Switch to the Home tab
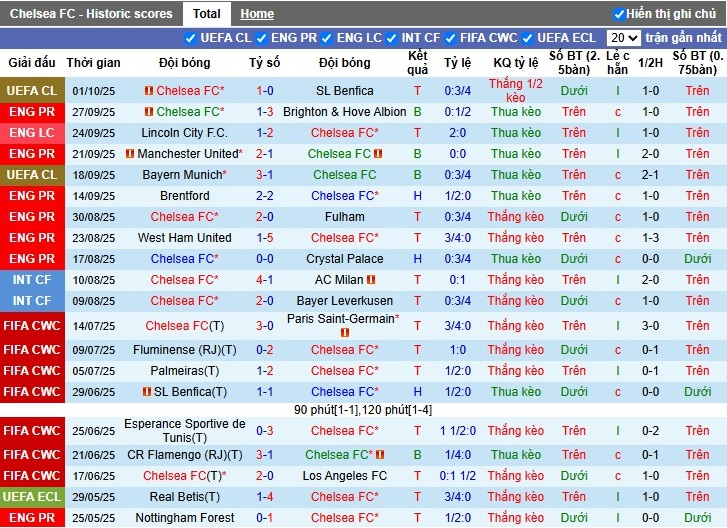This screenshot has width=727, height=528. coord(257,14)
